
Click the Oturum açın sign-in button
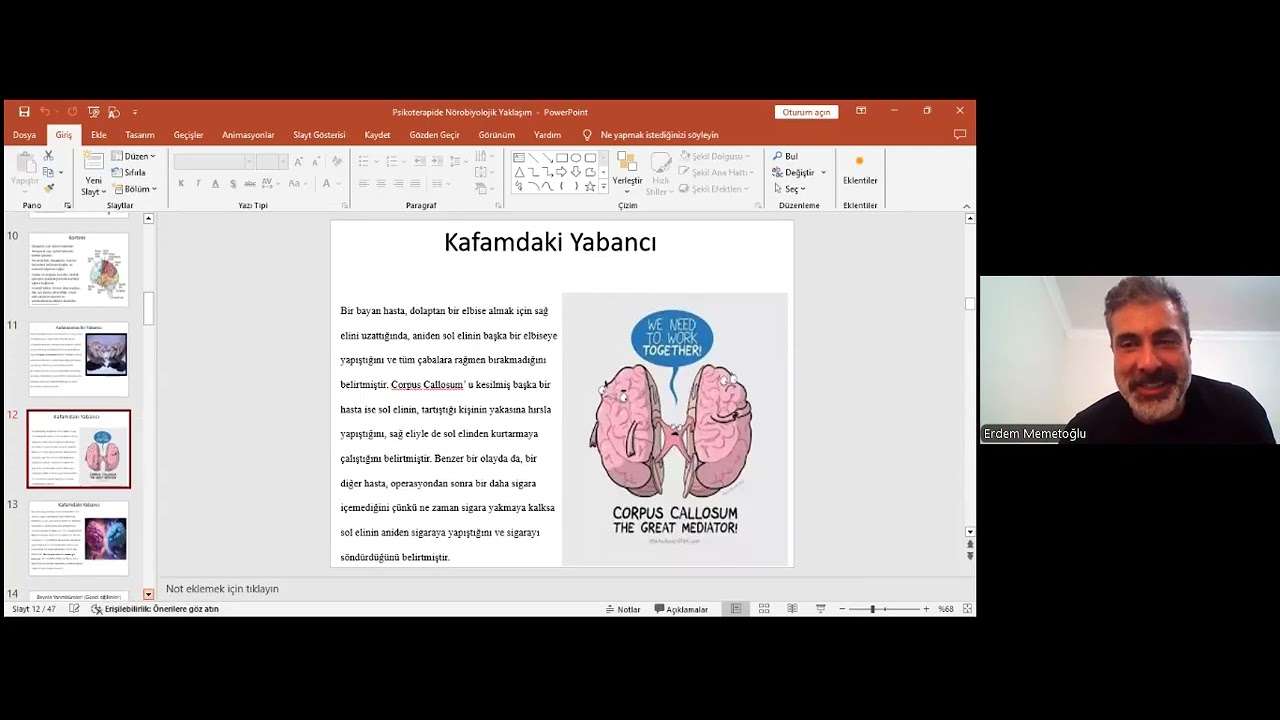tap(806, 112)
